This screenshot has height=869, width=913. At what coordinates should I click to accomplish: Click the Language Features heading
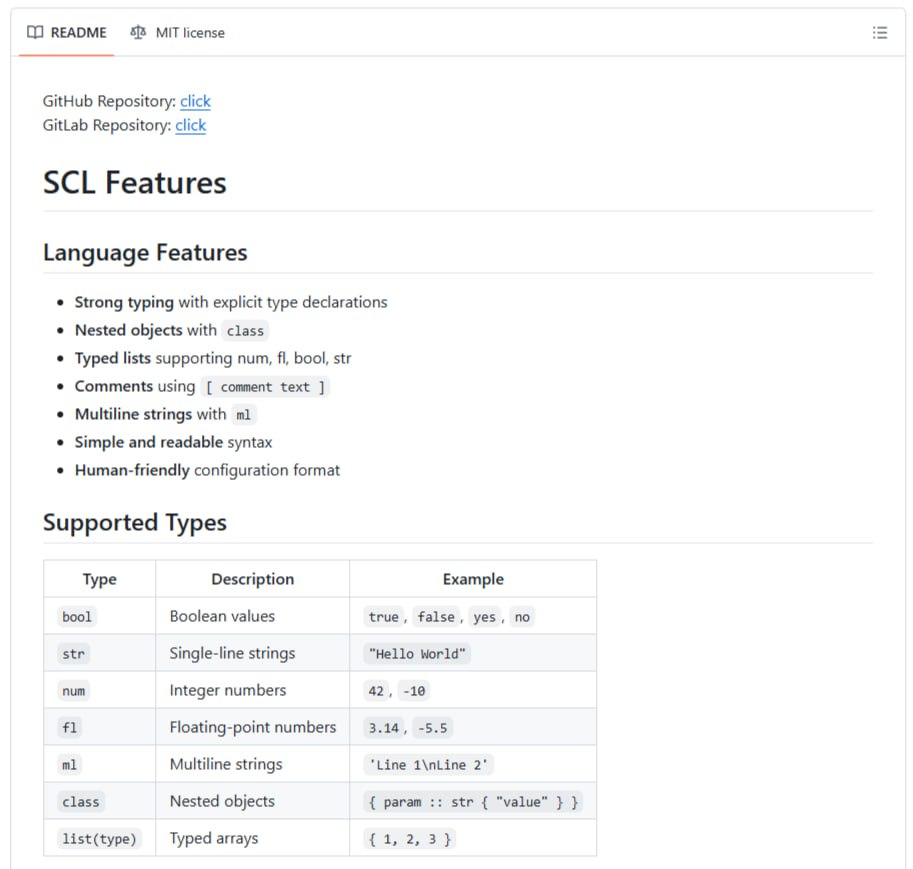tap(145, 253)
